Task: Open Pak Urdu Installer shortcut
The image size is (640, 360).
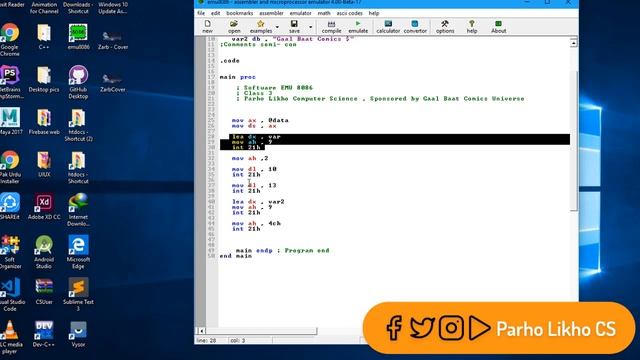Action: point(10,167)
